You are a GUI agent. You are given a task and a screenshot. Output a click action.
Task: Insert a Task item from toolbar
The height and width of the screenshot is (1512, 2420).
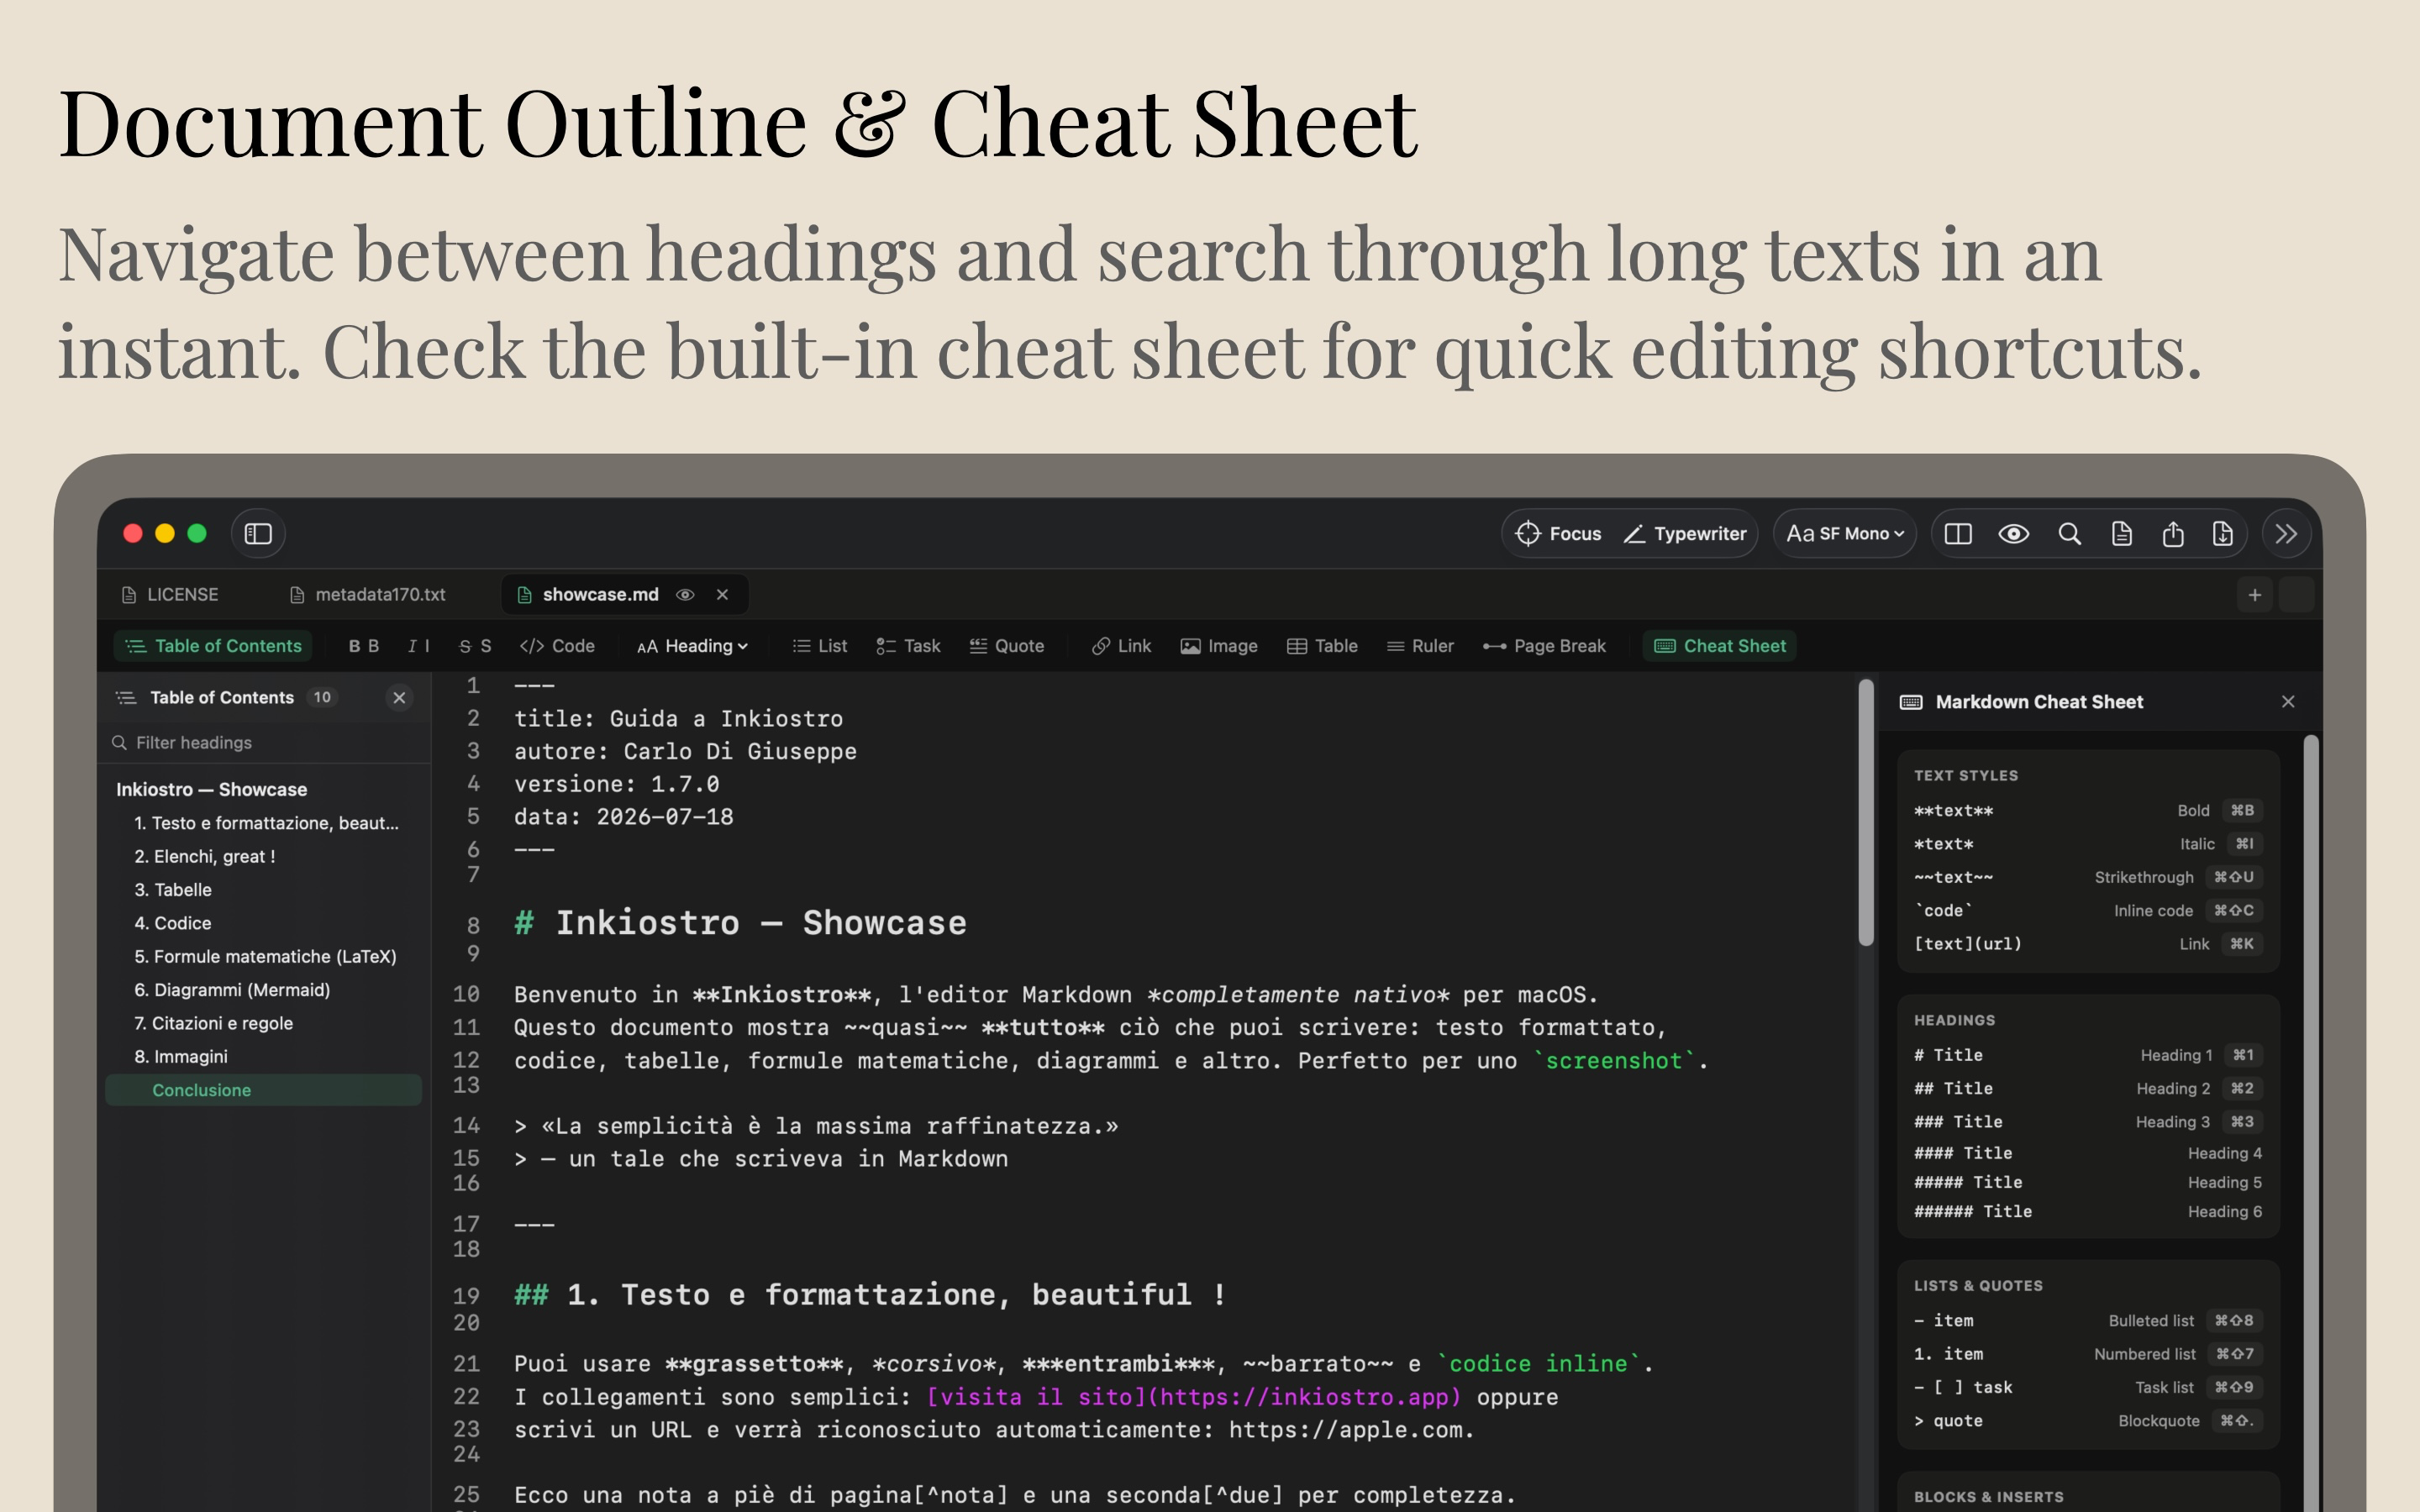(908, 646)
